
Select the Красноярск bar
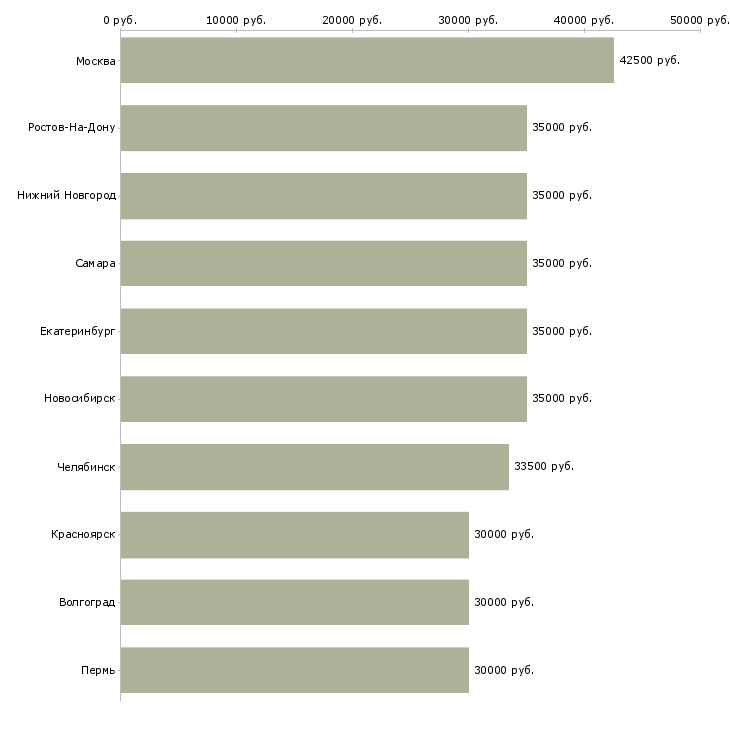pyautogui.click(x=294, y=534)
